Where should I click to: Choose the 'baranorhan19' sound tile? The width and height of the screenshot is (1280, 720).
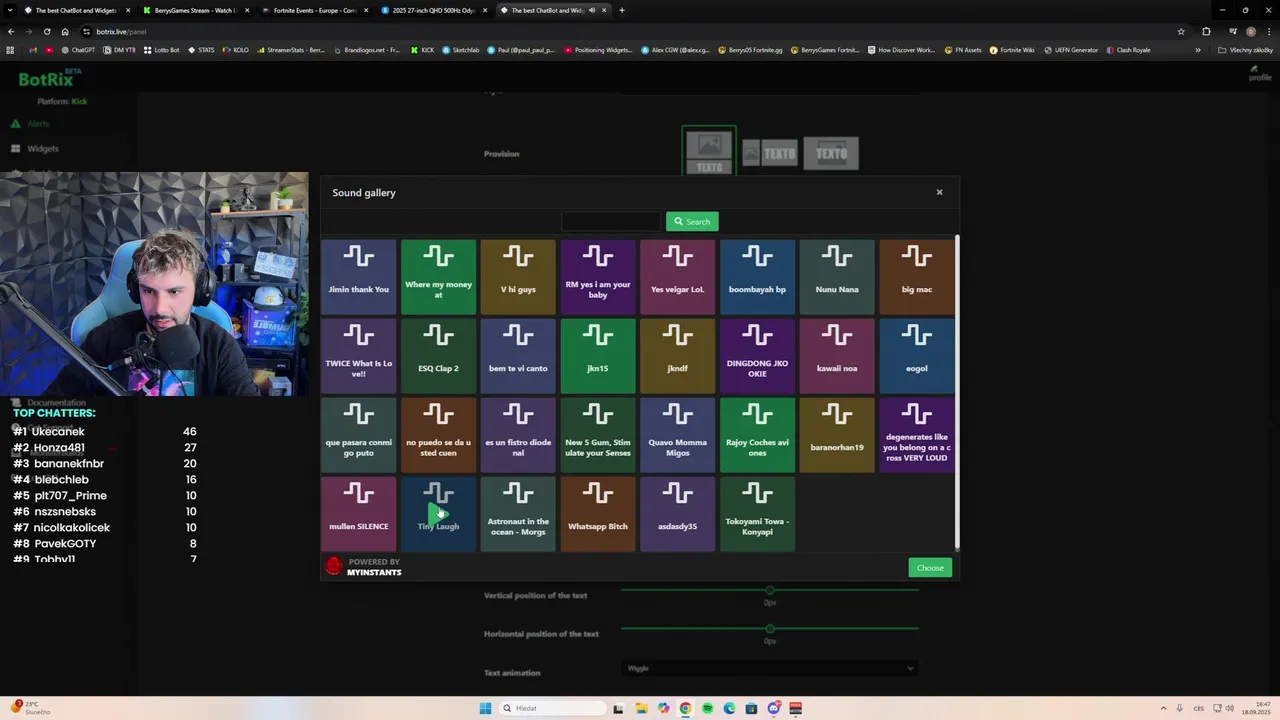click(837, 434)
